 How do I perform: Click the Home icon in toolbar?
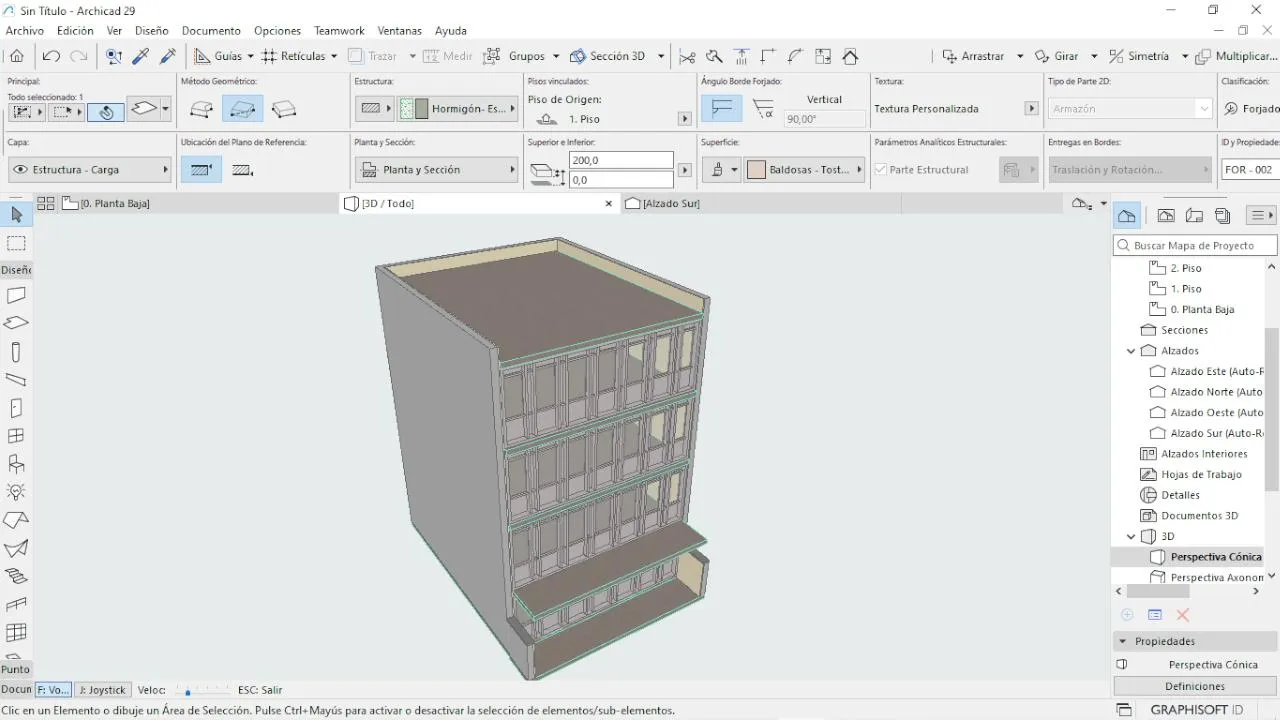(x=17, y=56)
